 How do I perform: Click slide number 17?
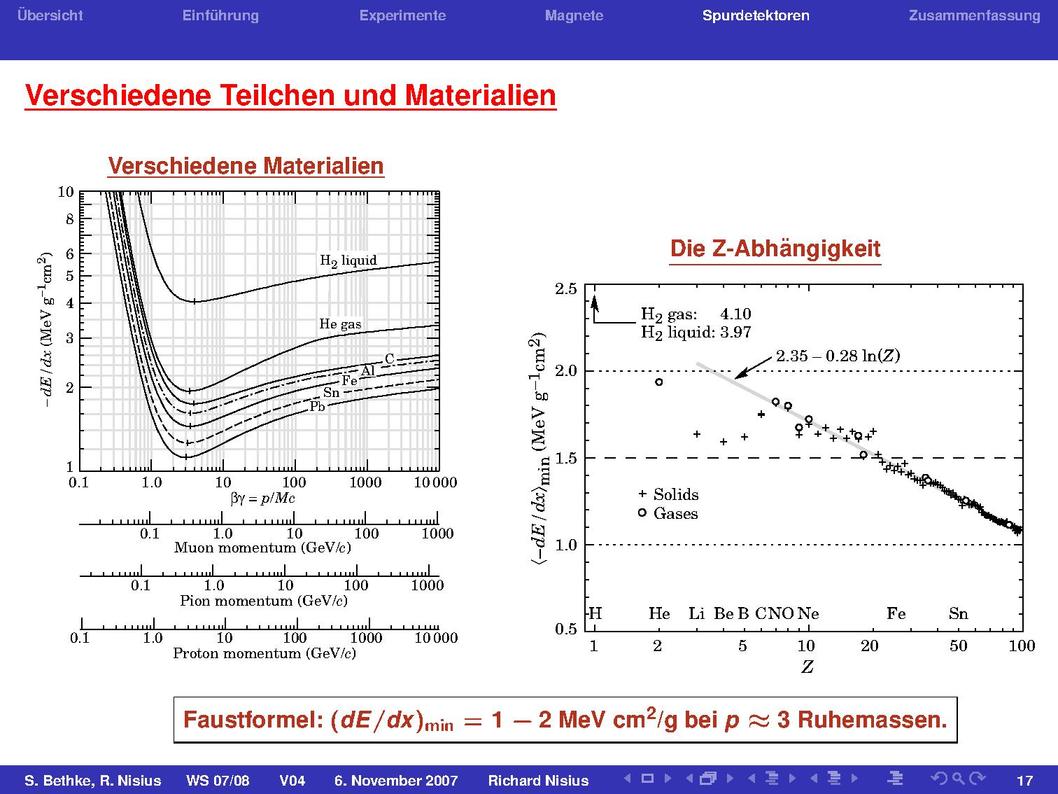(1024, 781)
